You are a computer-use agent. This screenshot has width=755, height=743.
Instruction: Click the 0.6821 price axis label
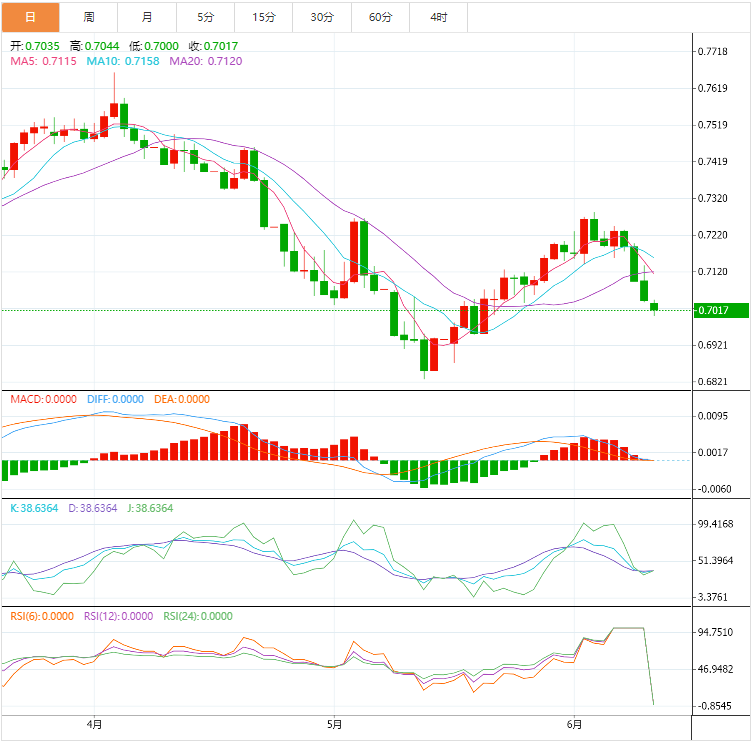pyautogui.click(x=713, y=382)
